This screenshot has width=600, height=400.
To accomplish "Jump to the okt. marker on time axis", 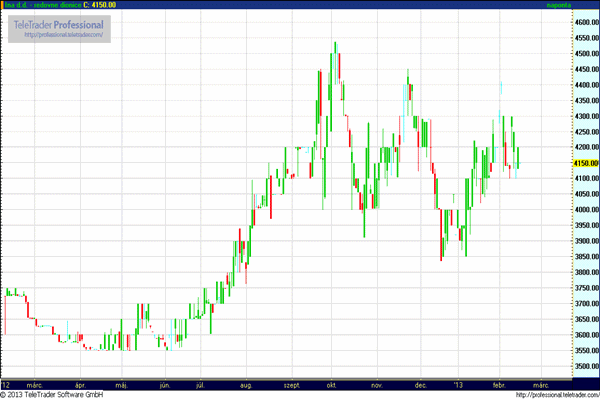I will [331, 384].
